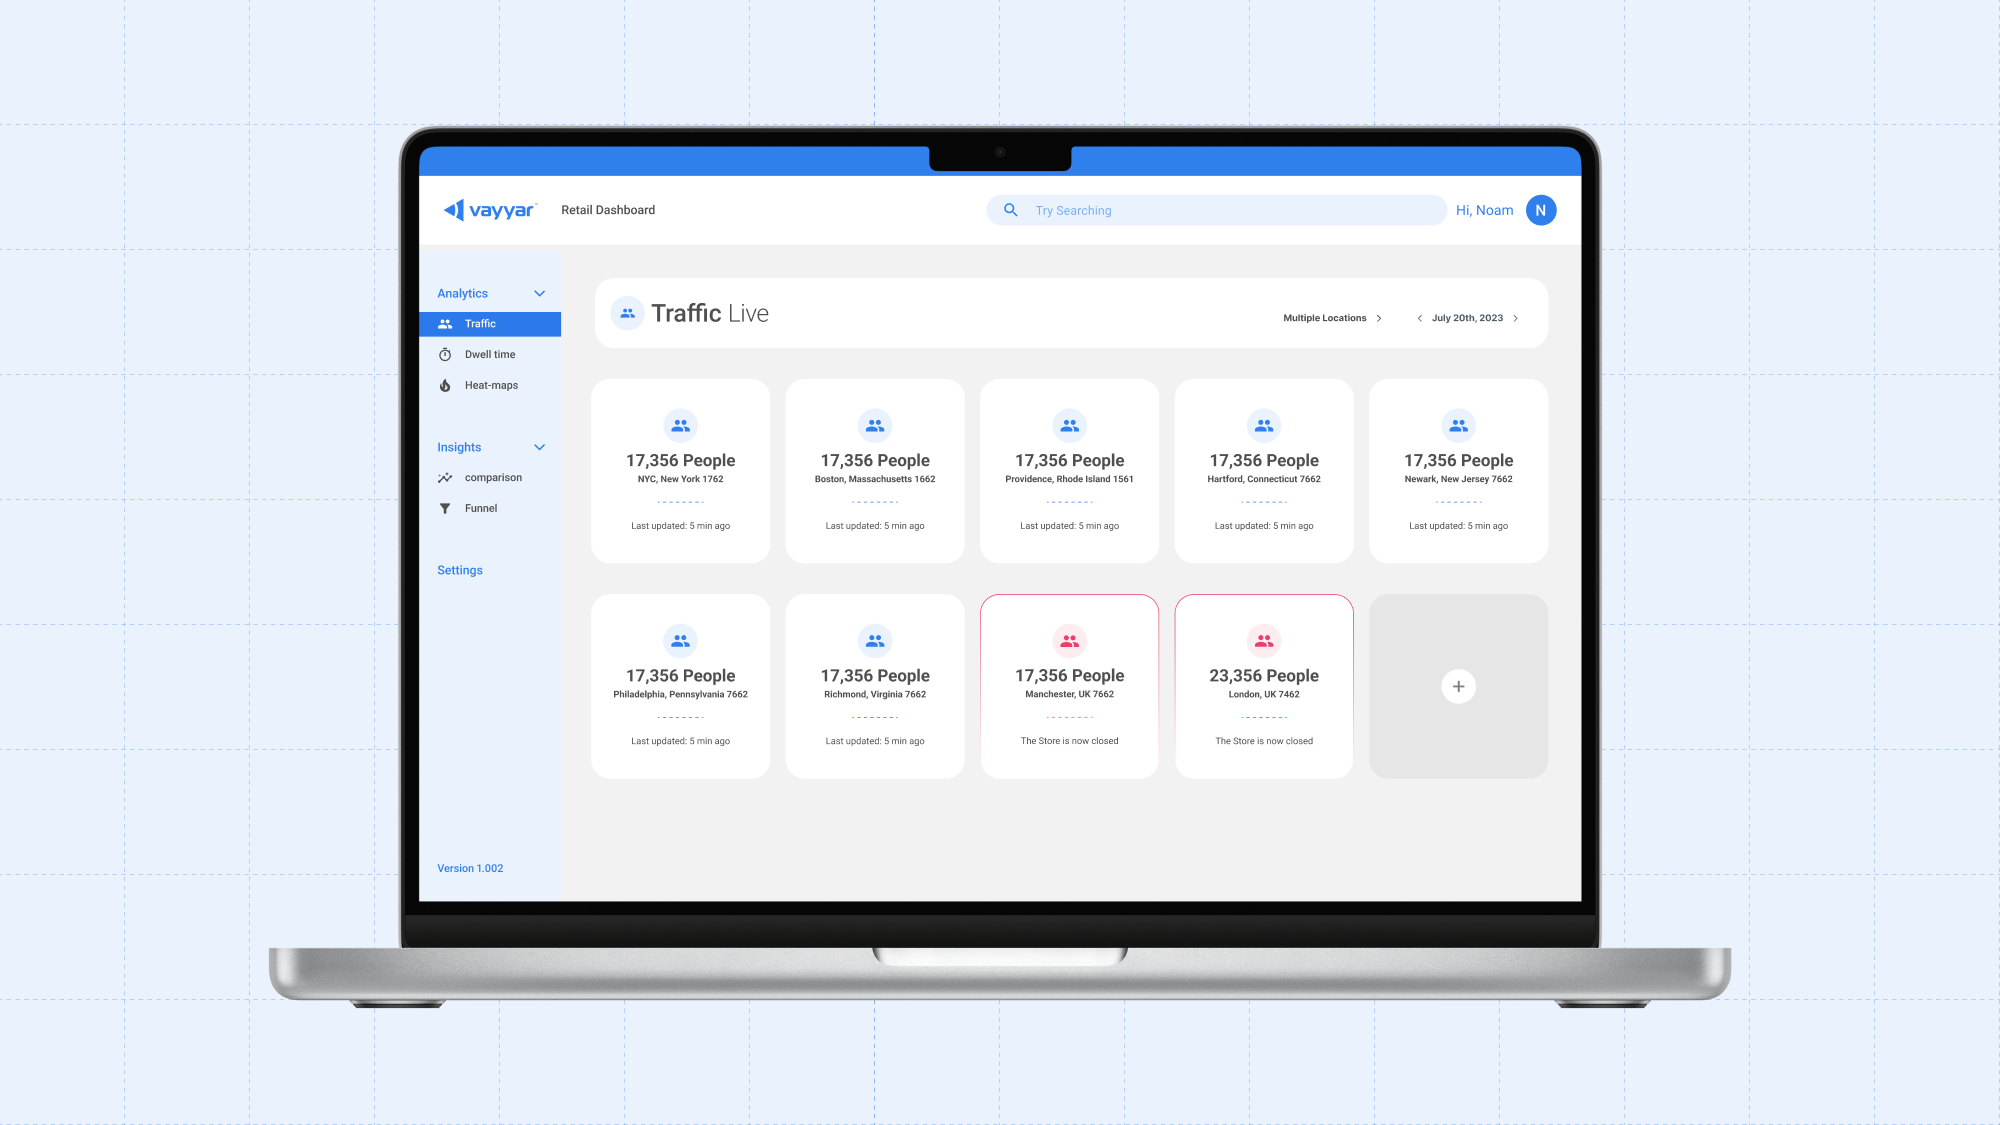Focus the Try Searching input field
2000x1125 pixels.
[1216, 210]
